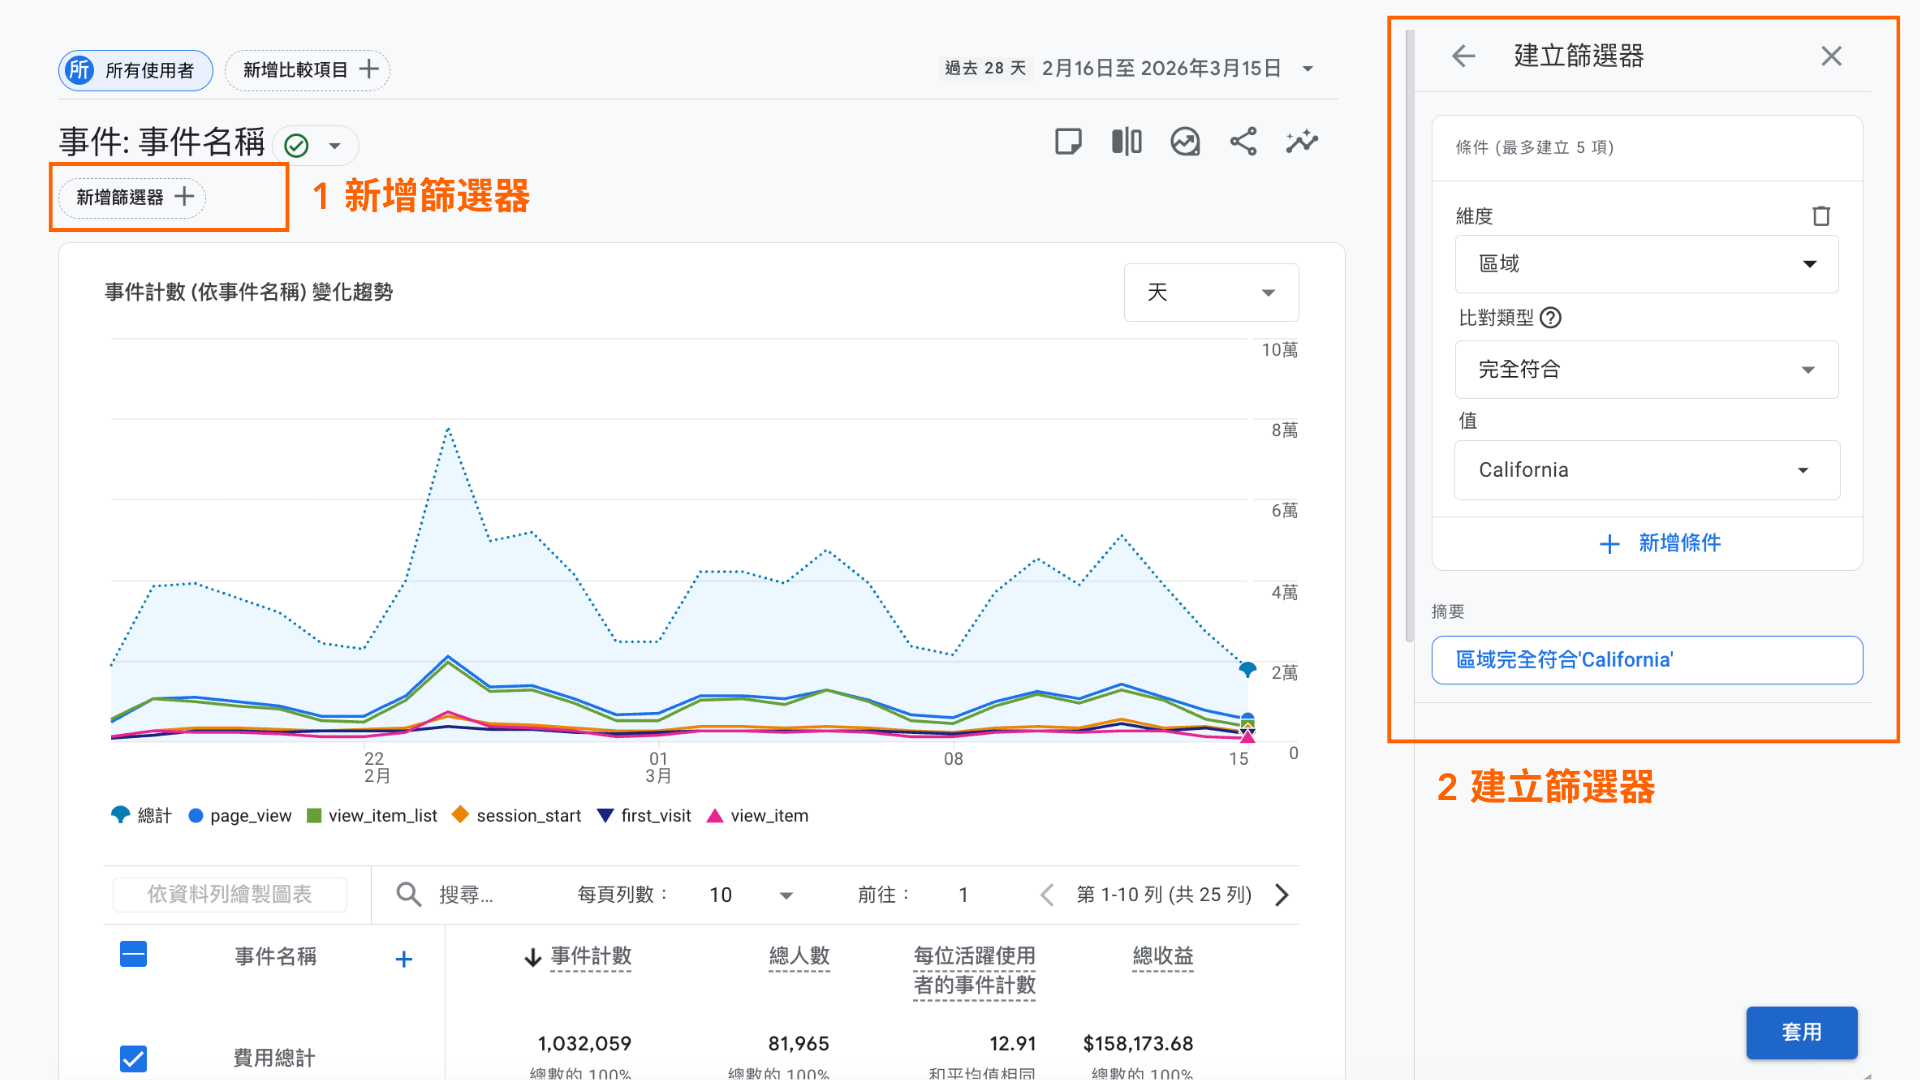
Task: Click the note/snapshot icon in the toolbar
Action: (x=1068, y=141)
